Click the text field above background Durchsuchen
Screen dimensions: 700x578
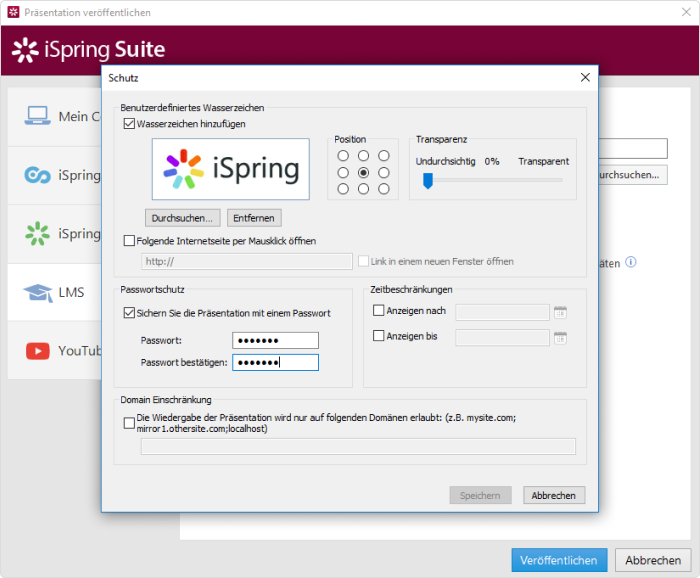(x=633, y=148)
